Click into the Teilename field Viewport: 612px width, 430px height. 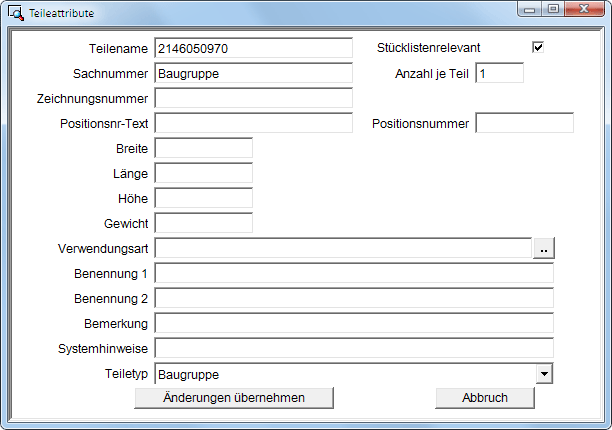[x=253, y=48]
